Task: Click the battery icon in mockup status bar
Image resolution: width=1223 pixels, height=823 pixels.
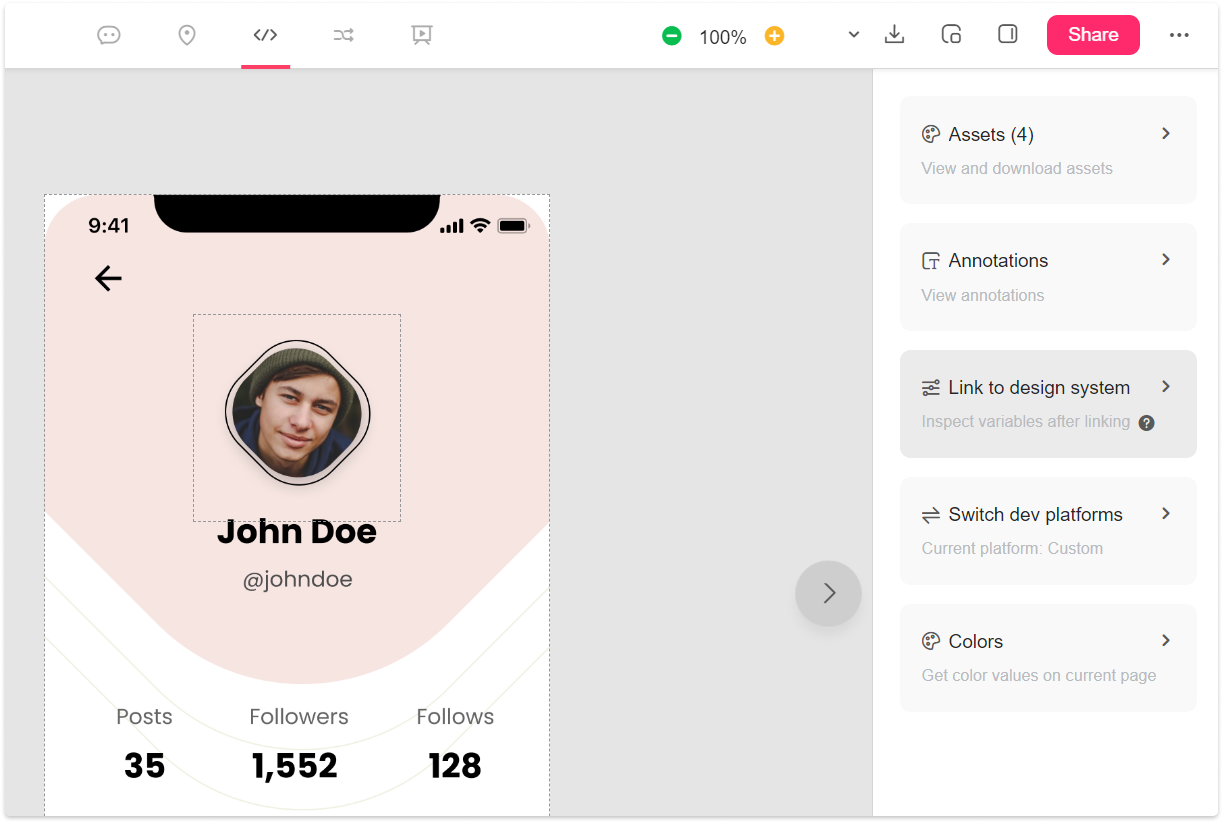Action: pos(513,226)
